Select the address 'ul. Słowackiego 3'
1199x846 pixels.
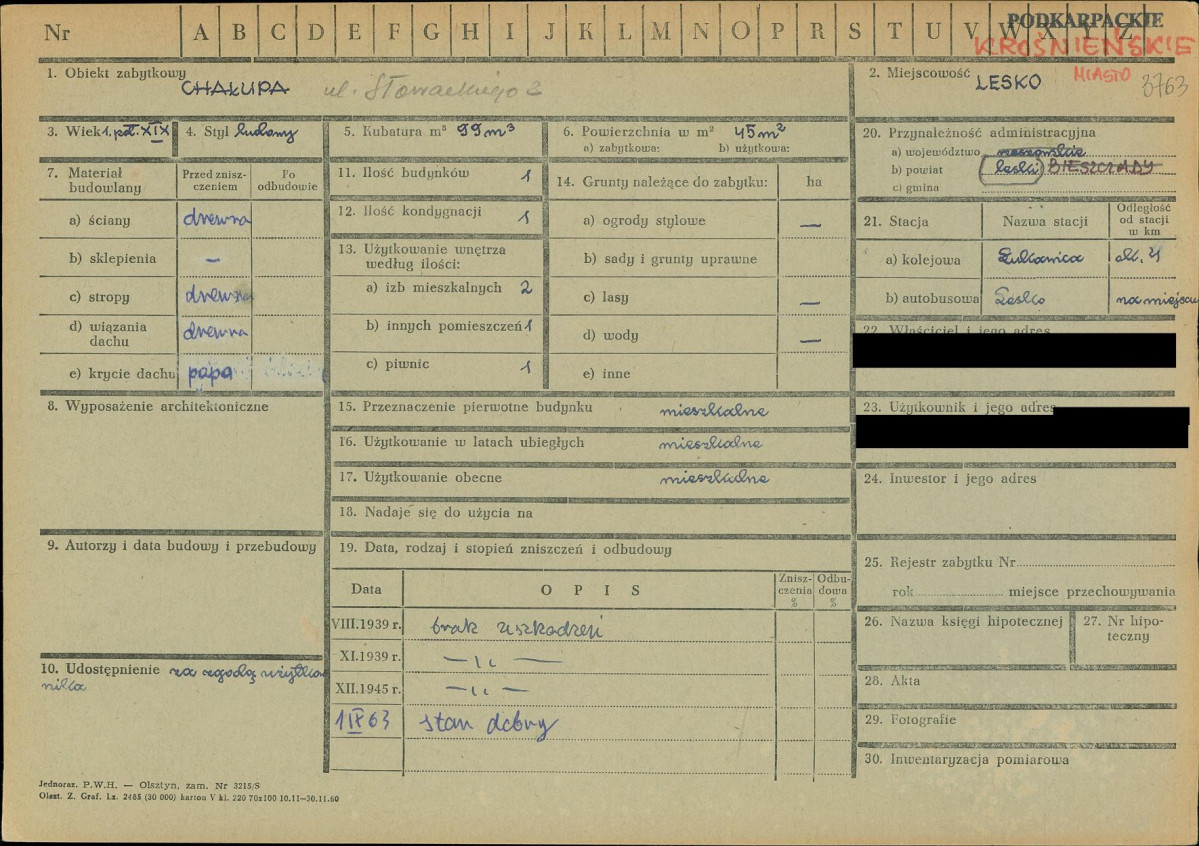pyautogui.click(x=432, y=89)
